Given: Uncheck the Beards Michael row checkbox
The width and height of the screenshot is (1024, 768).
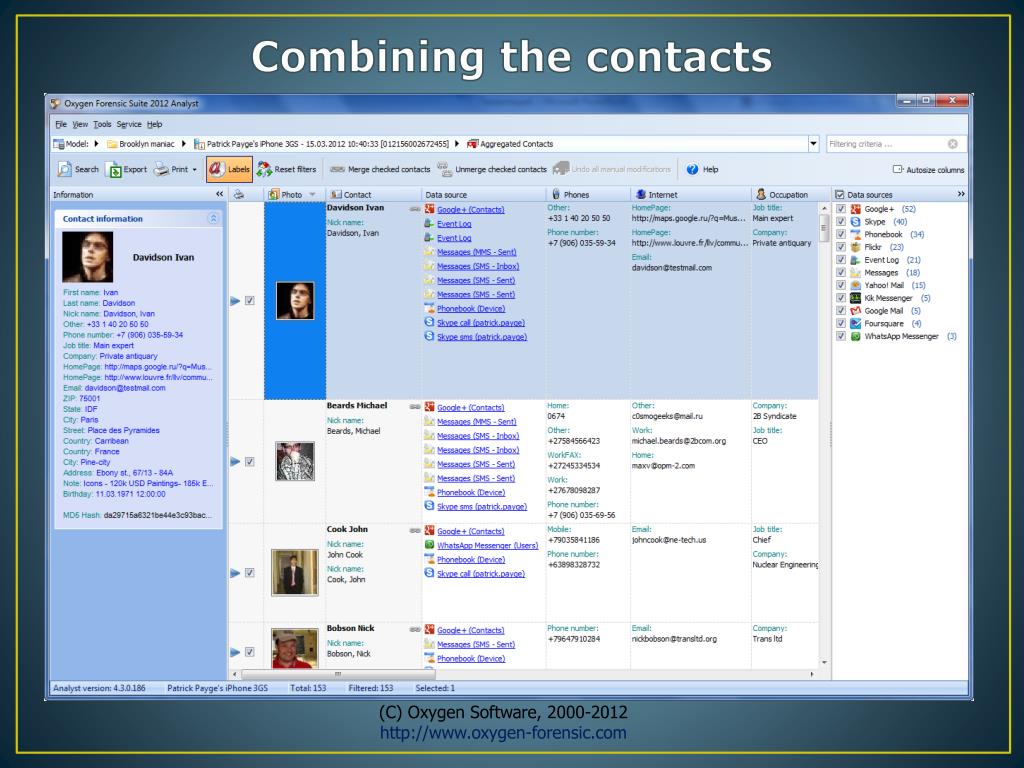Looking at the screenshot, I should [249, 462].
